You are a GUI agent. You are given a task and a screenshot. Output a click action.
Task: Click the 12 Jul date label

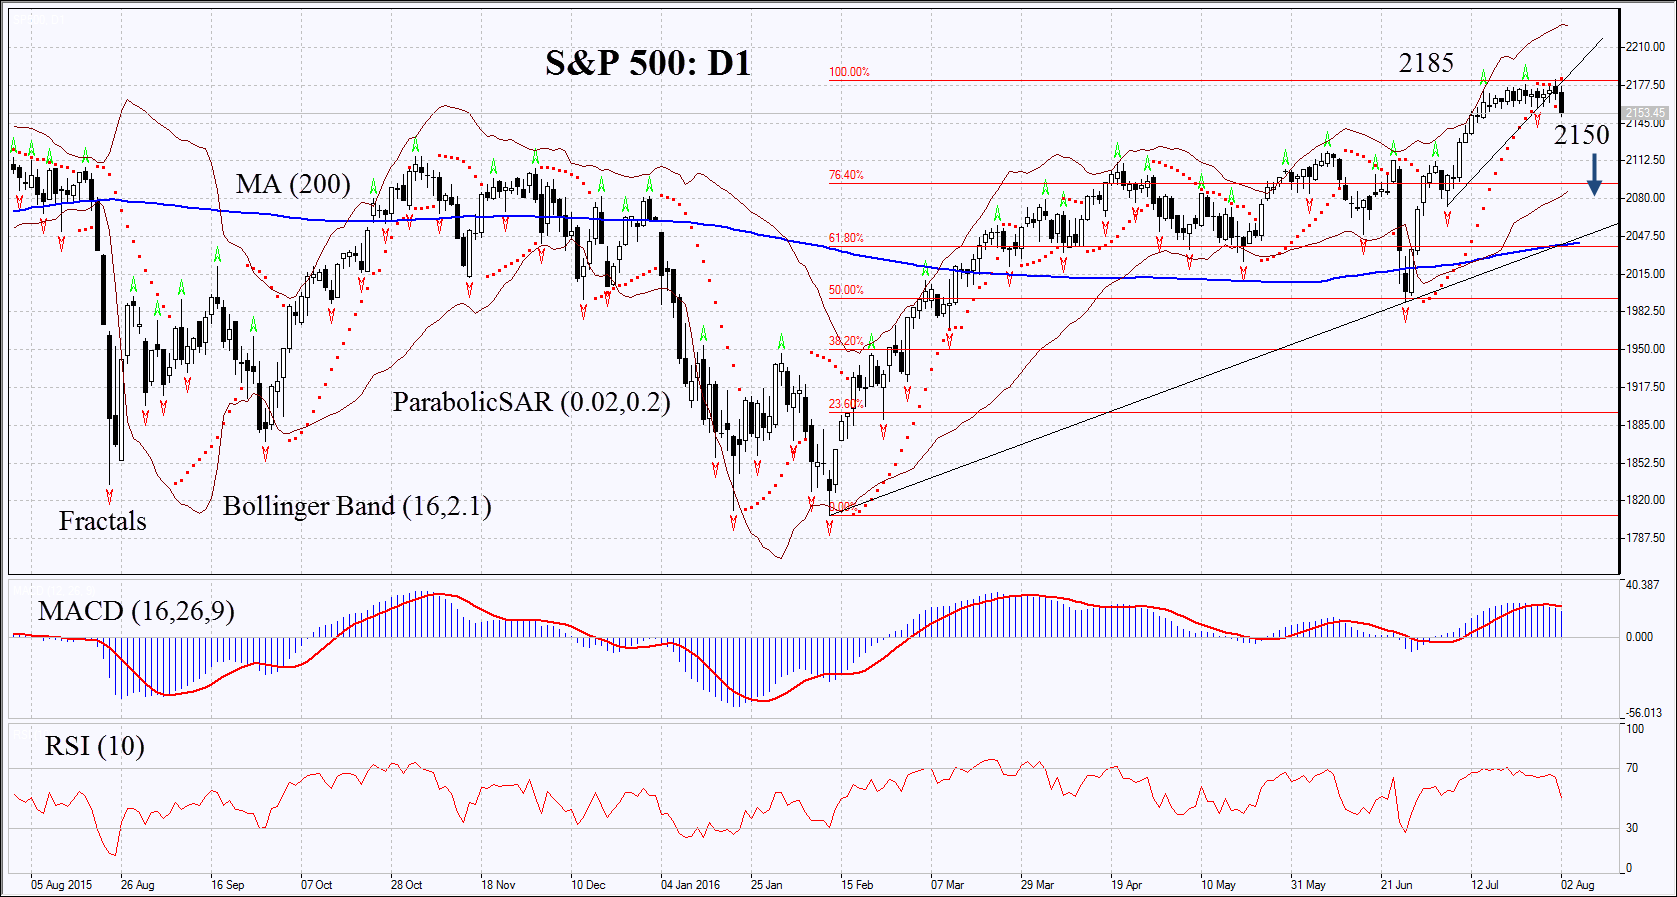point(1484,885)
